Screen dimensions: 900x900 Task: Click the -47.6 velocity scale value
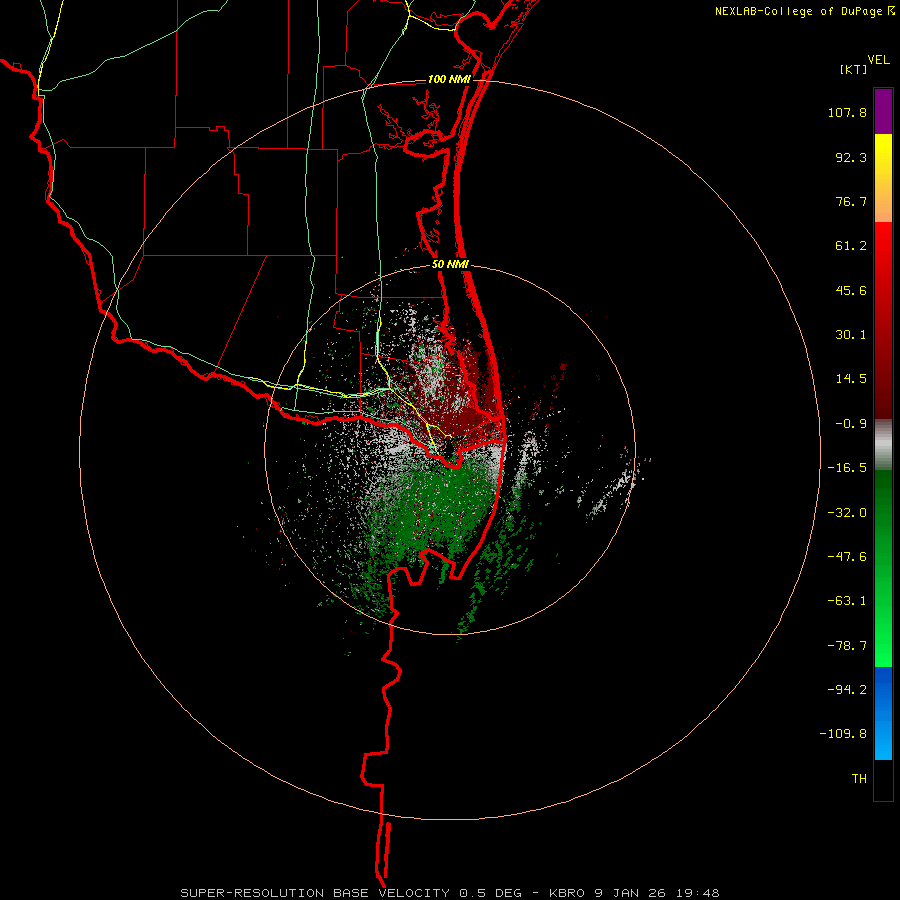(847, 557)
